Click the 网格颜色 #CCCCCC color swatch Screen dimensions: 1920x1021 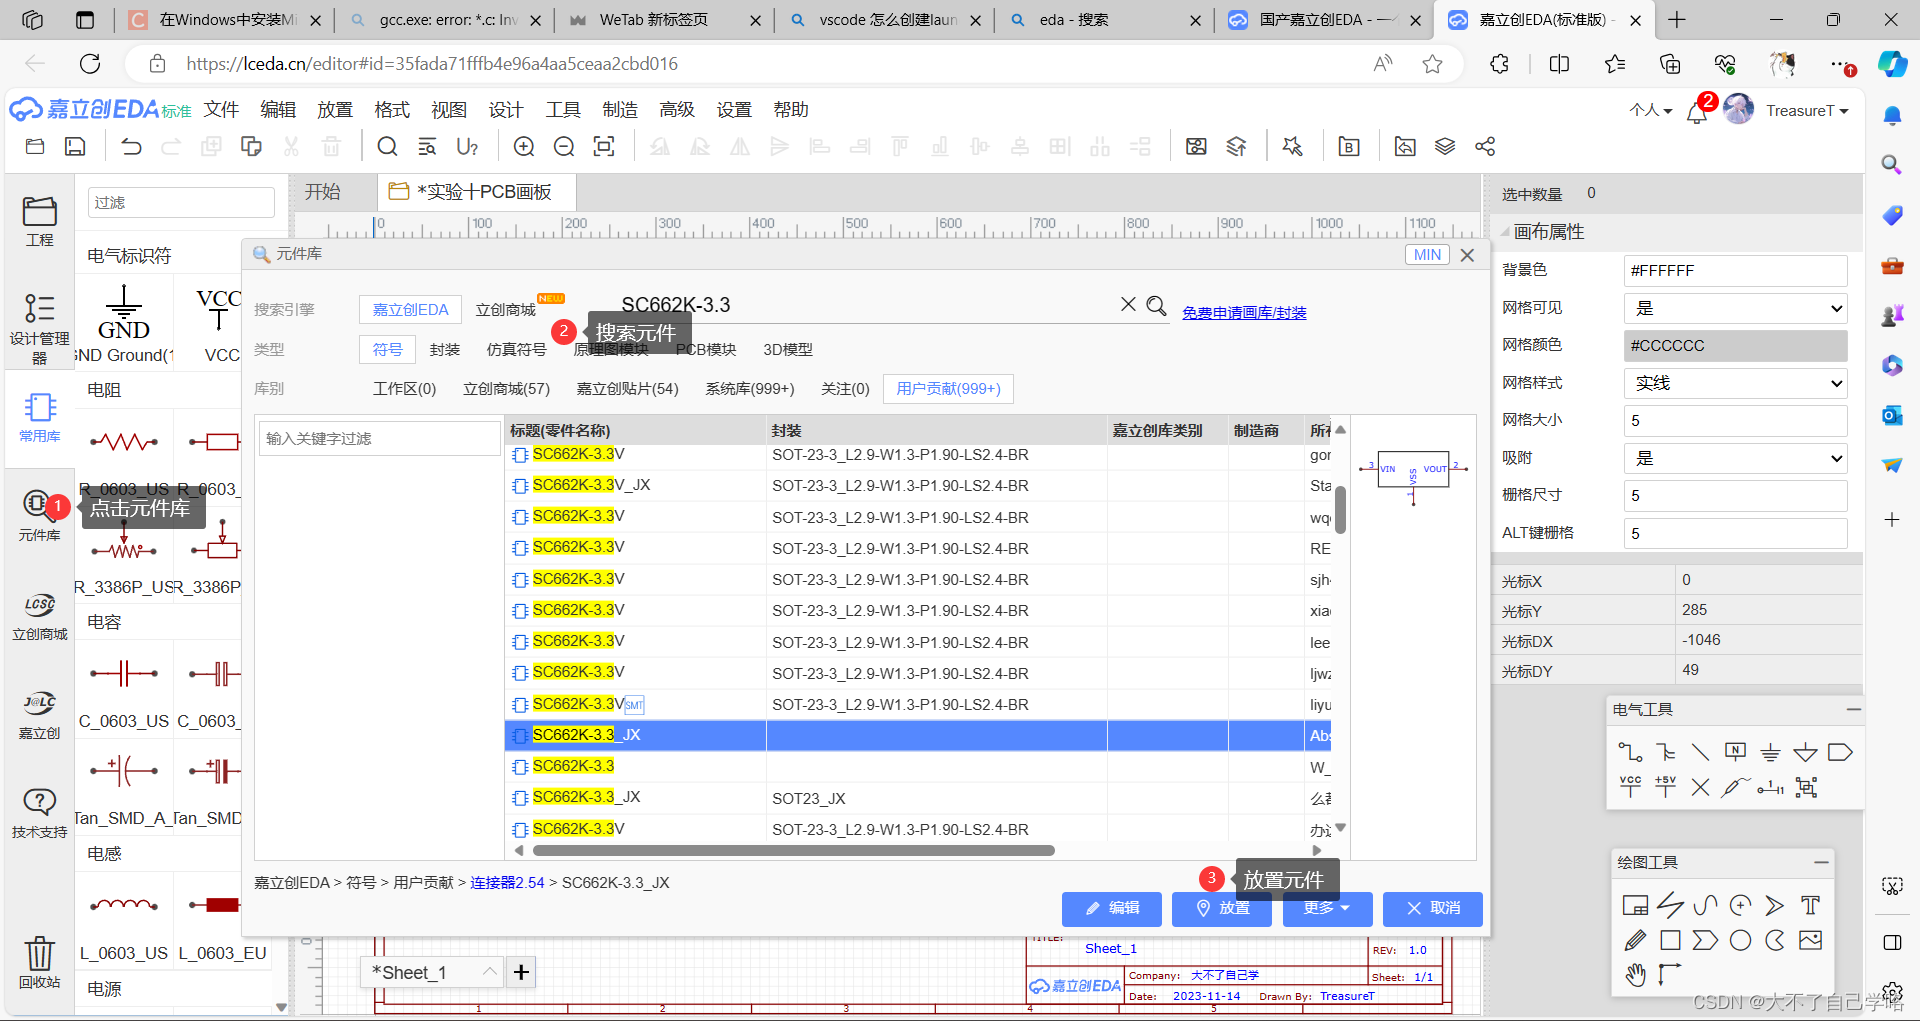[x=1735, y=345]
